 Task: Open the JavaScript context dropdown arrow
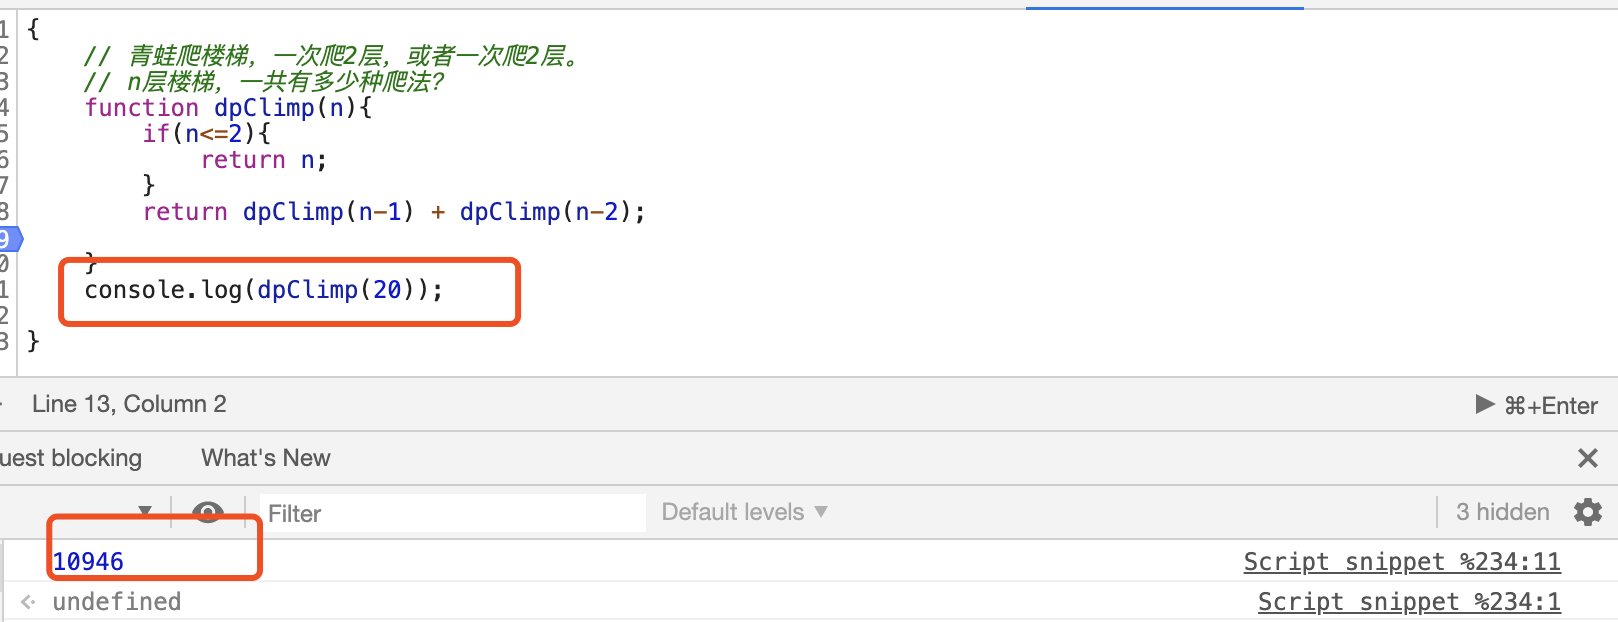145,511
